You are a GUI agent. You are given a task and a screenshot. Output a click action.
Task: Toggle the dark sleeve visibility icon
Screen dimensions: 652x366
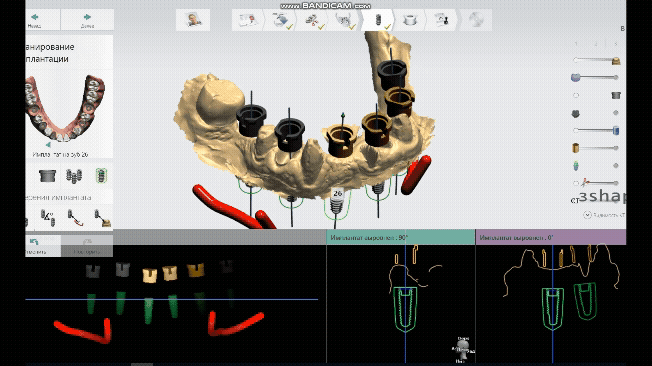click(616, 95)
